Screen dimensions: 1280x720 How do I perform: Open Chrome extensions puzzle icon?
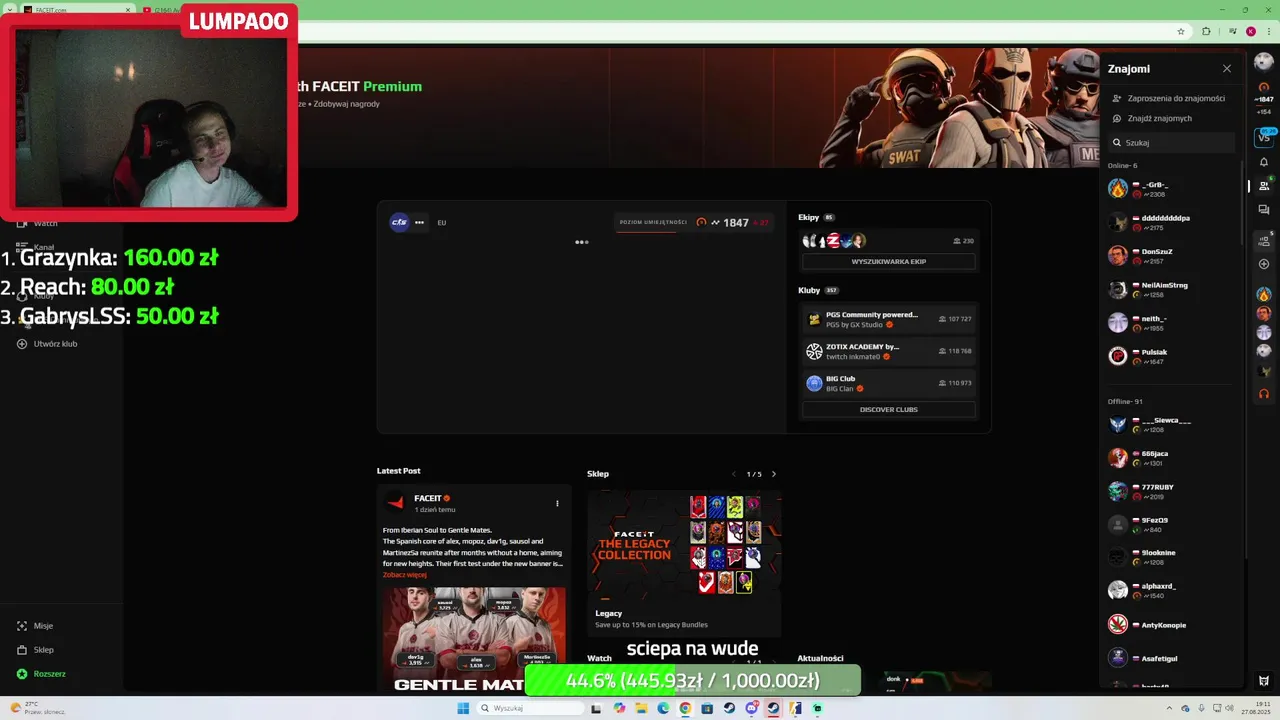coord(1206,31)
